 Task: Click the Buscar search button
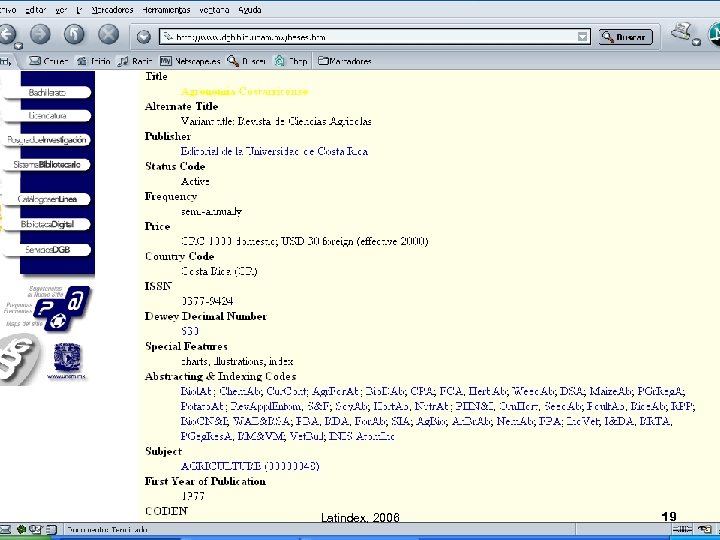(625, 37)
